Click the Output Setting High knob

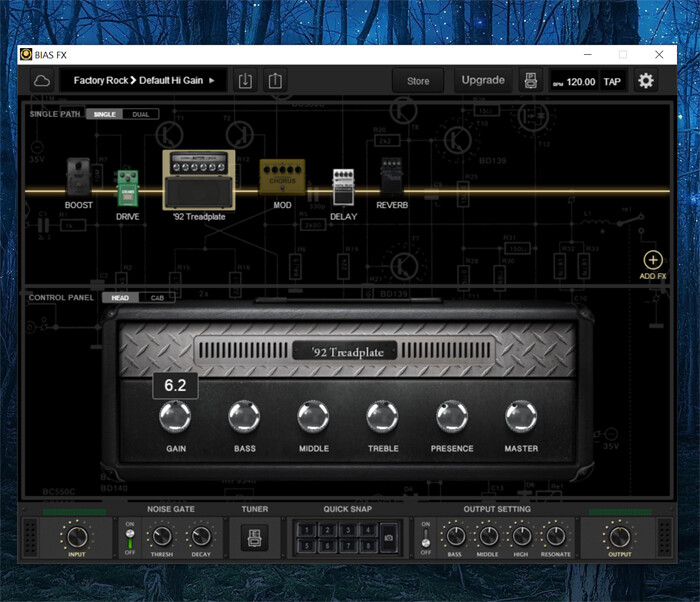(x=521, y=536)
